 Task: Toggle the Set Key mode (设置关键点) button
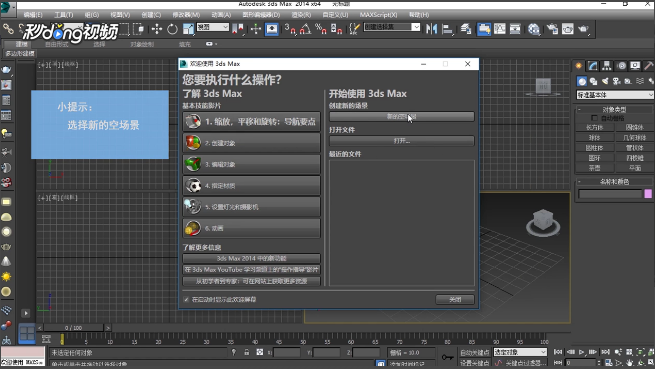click(x=475, y=363)
